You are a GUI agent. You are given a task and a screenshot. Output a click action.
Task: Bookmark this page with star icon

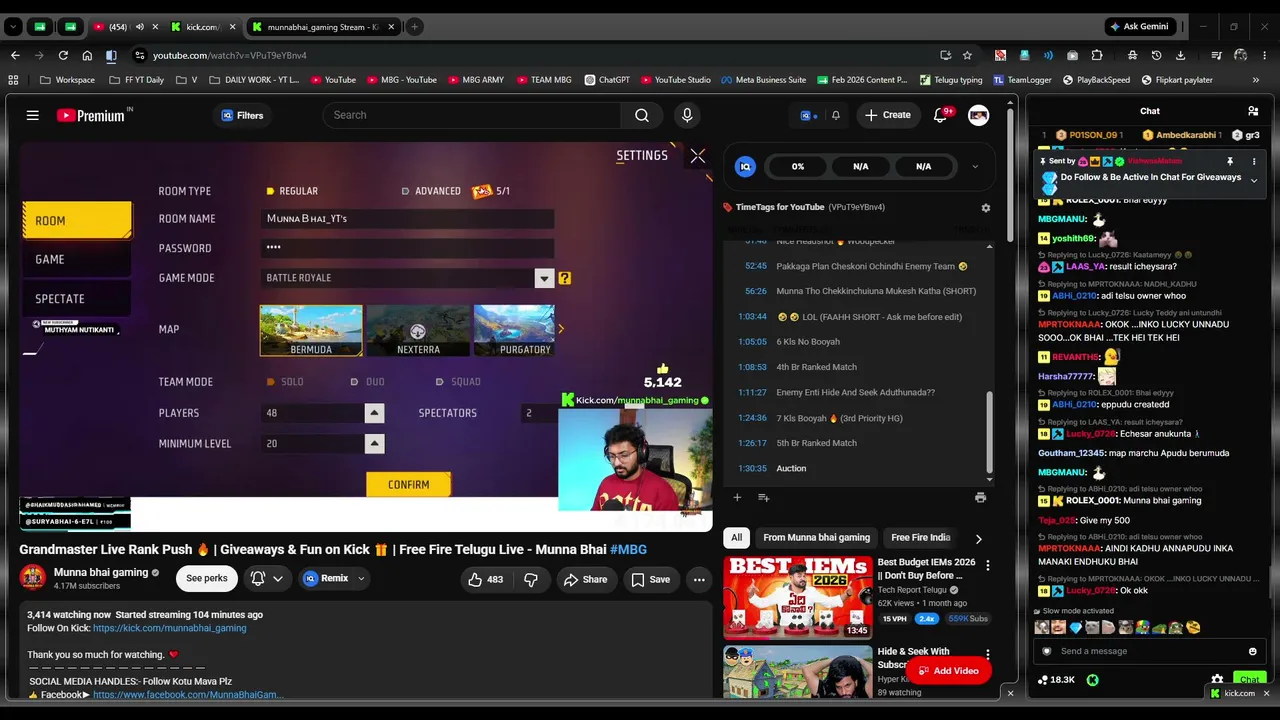pos(967,55)
